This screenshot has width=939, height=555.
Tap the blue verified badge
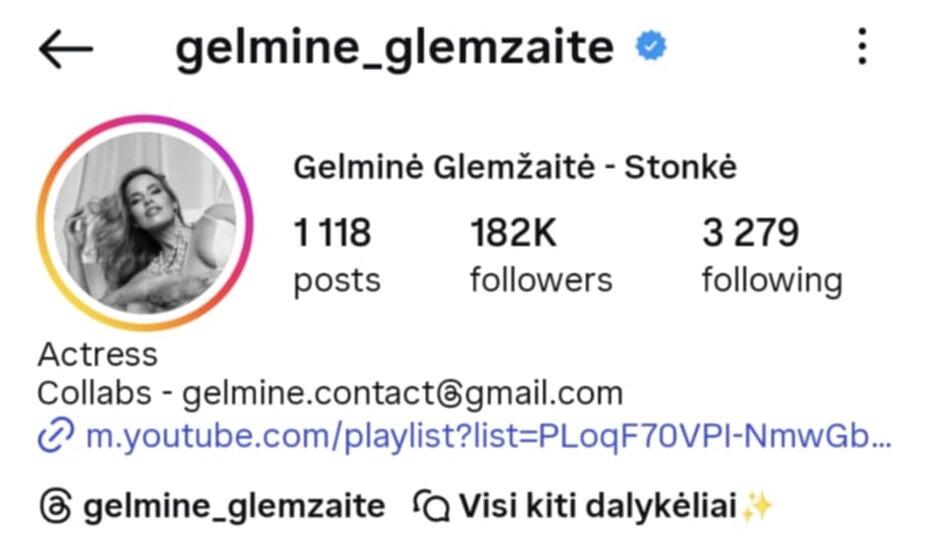point(651,46)
